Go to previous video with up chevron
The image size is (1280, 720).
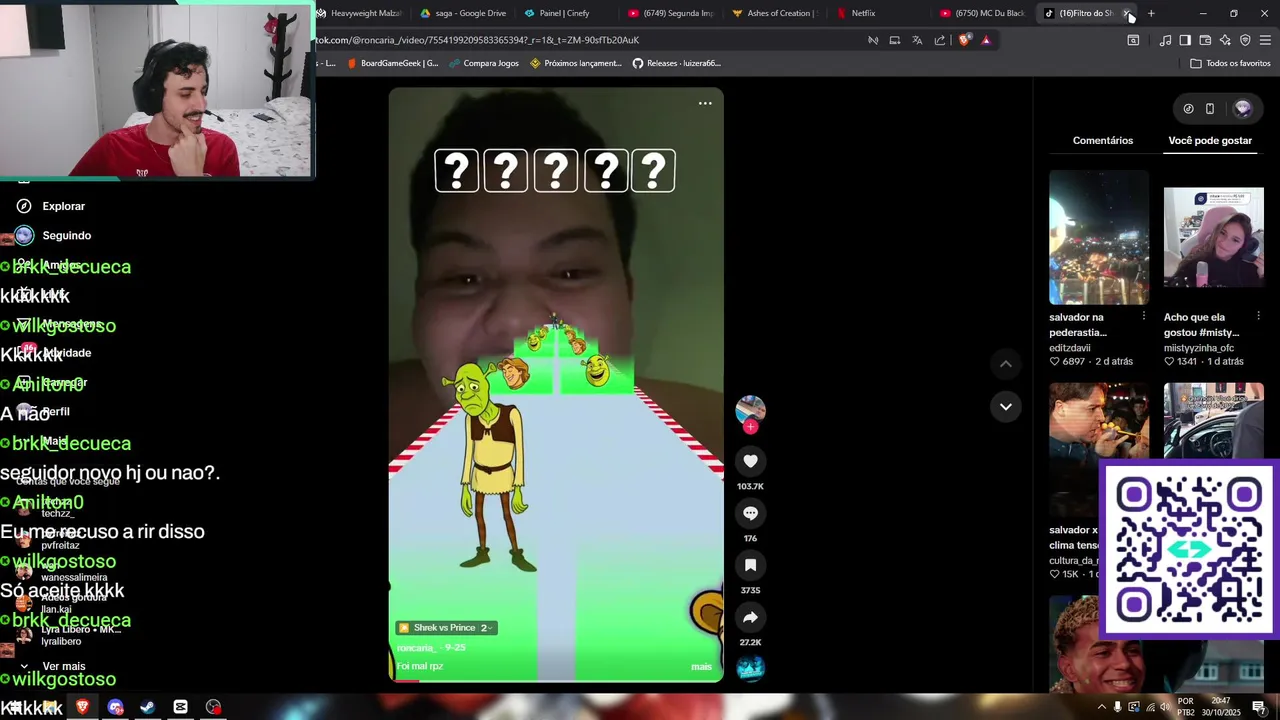(1006, 364)
